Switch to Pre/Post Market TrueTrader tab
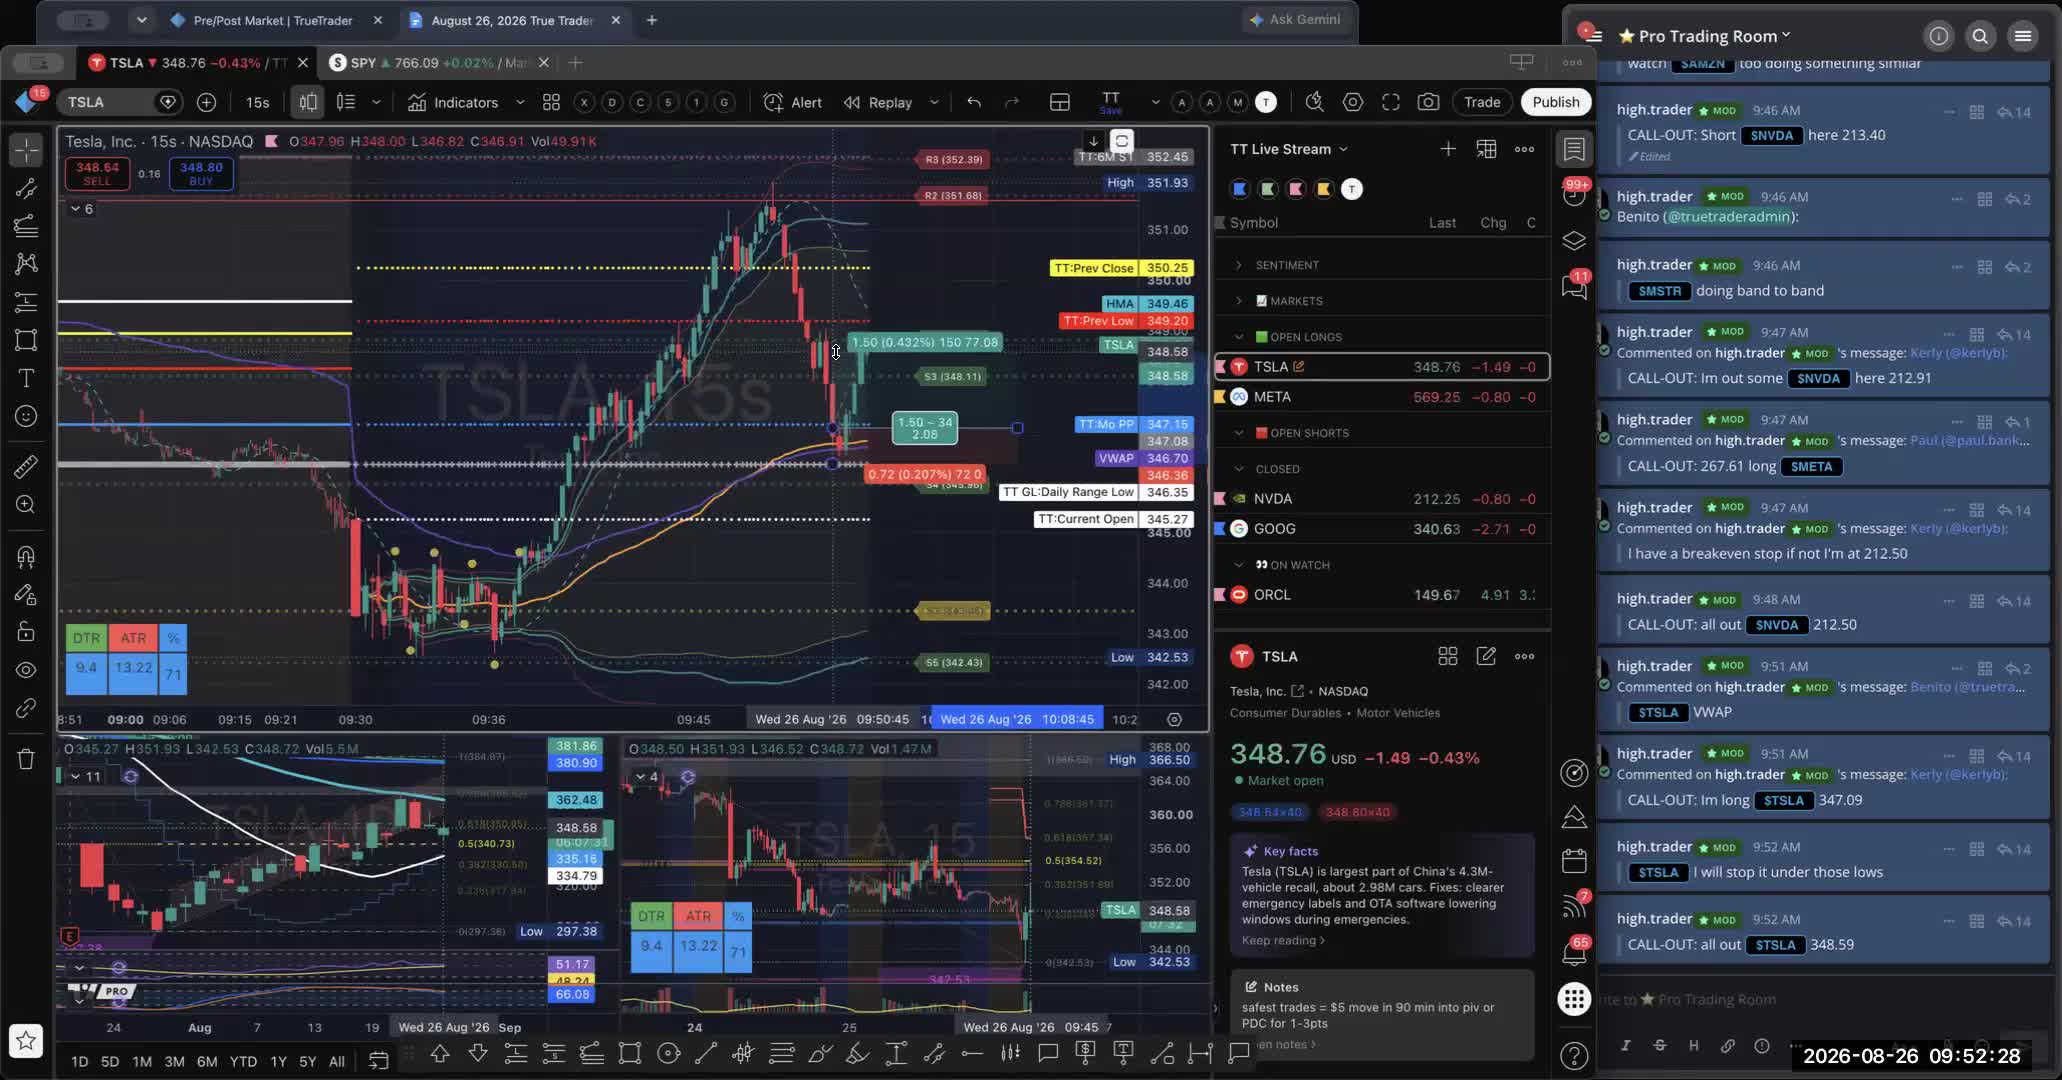This screenshot has width=2062, height=1080. [x=272, y=20]
